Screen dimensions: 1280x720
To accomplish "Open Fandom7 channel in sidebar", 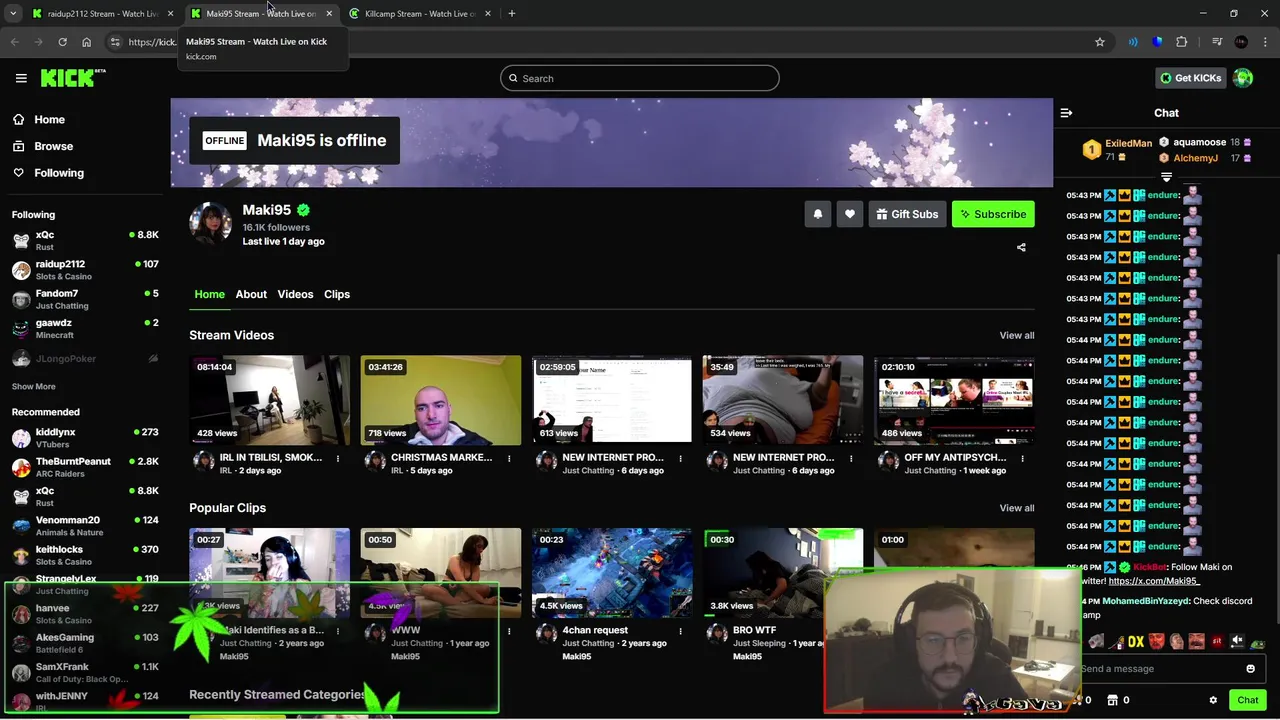I will tap(85, 299).
